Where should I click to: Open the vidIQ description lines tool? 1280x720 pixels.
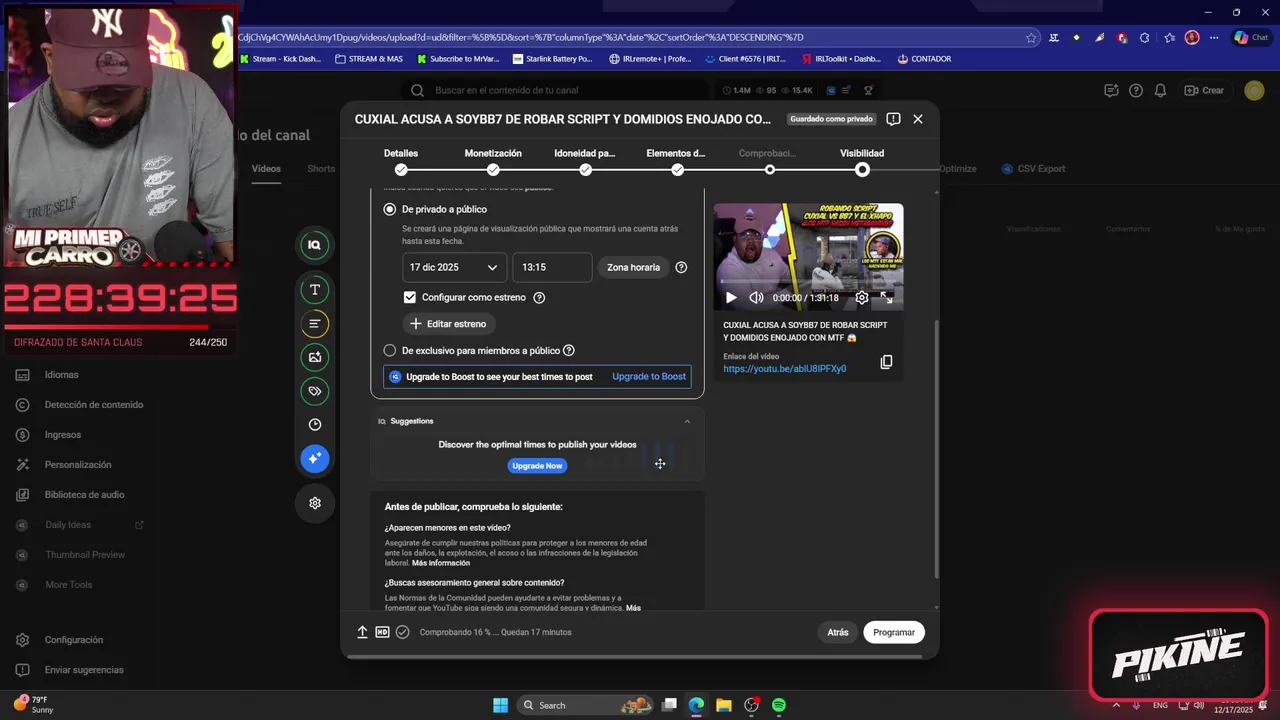pos(314,324)
